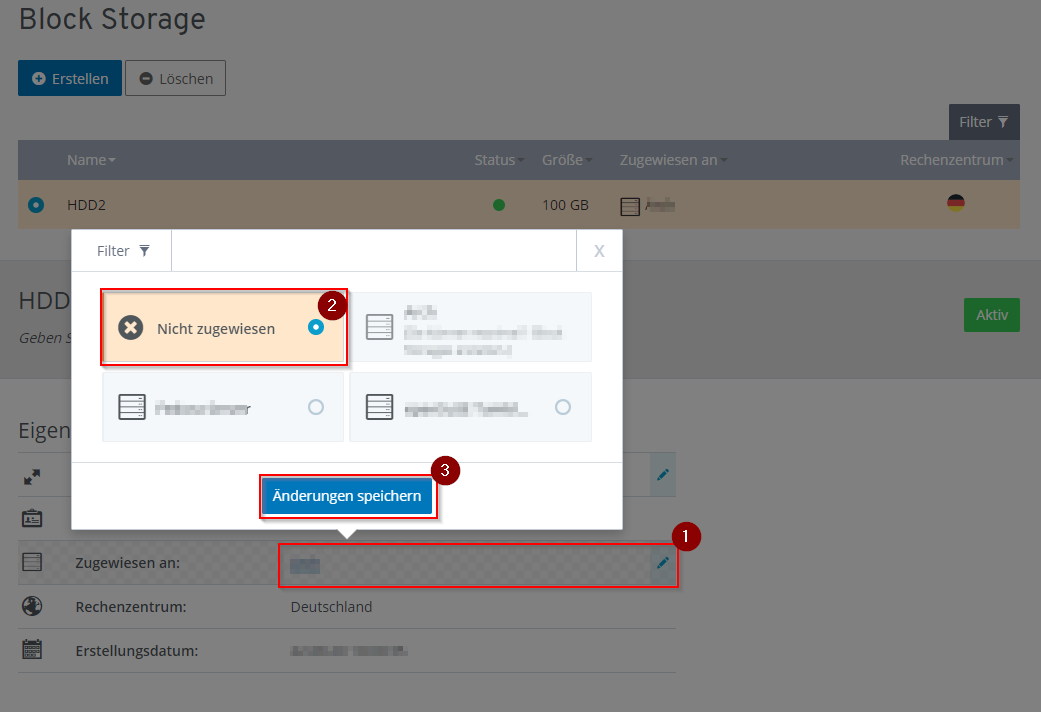The image size is (1041, 712).
Task: Sort by Rechenzentrum column
Action: (956, 160)
